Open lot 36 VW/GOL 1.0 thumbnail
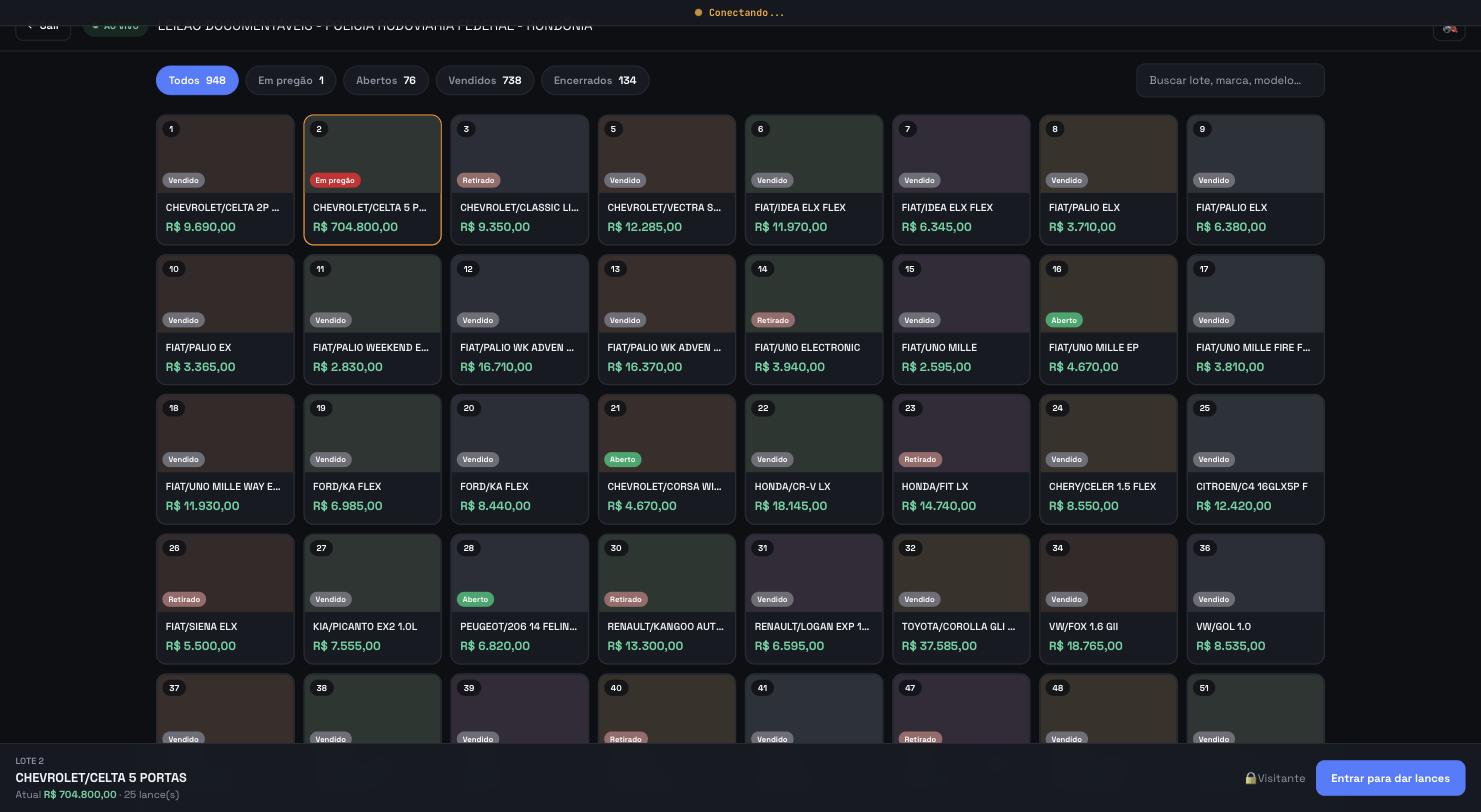The height and width of the screenshot is (812, 1481). 1256,573
